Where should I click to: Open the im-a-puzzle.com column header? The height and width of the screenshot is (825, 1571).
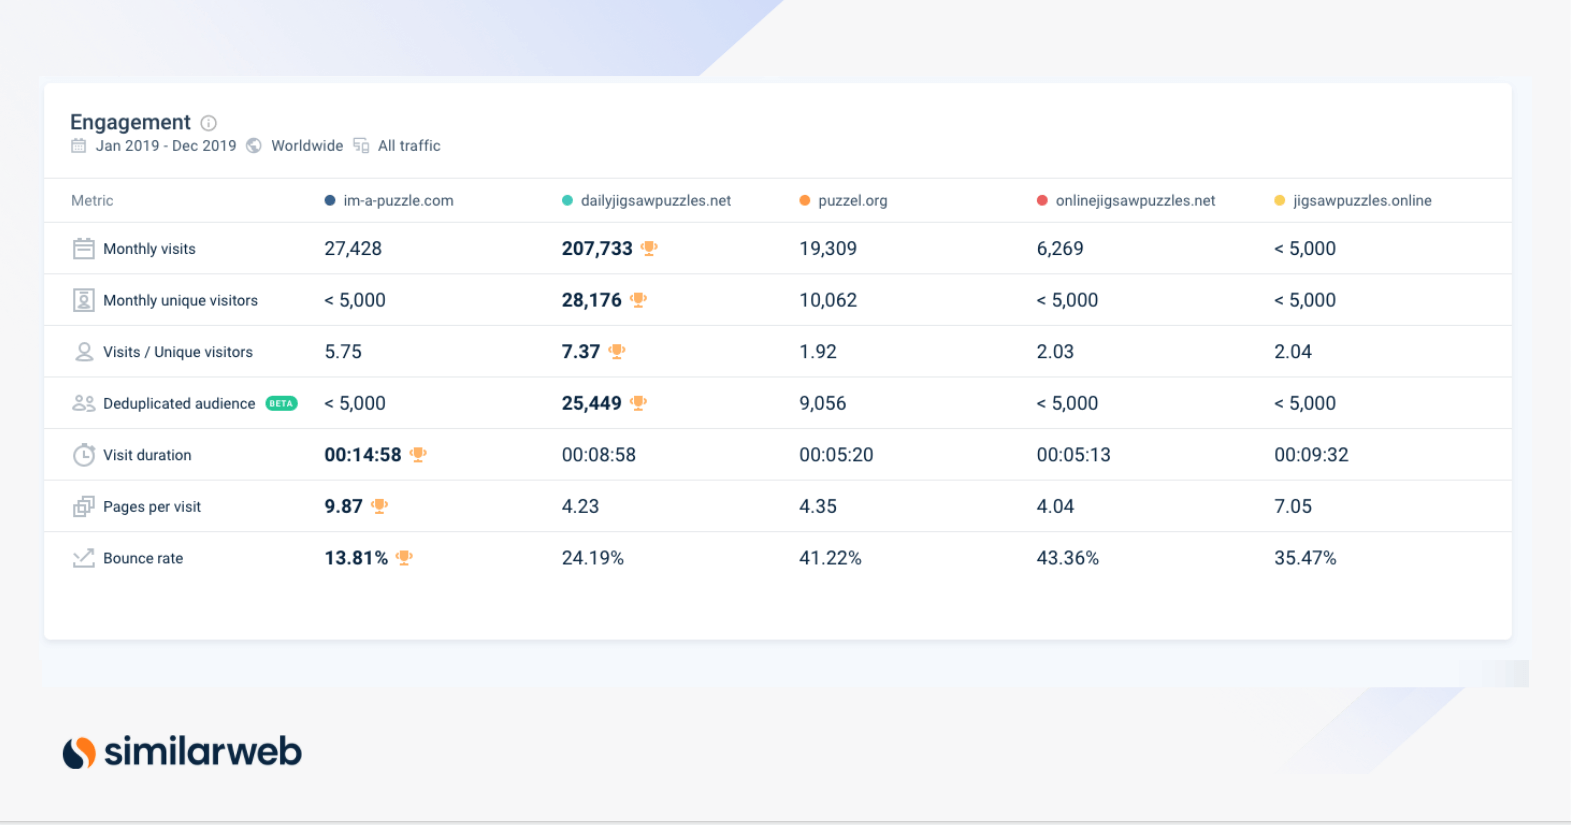(398, 201)
